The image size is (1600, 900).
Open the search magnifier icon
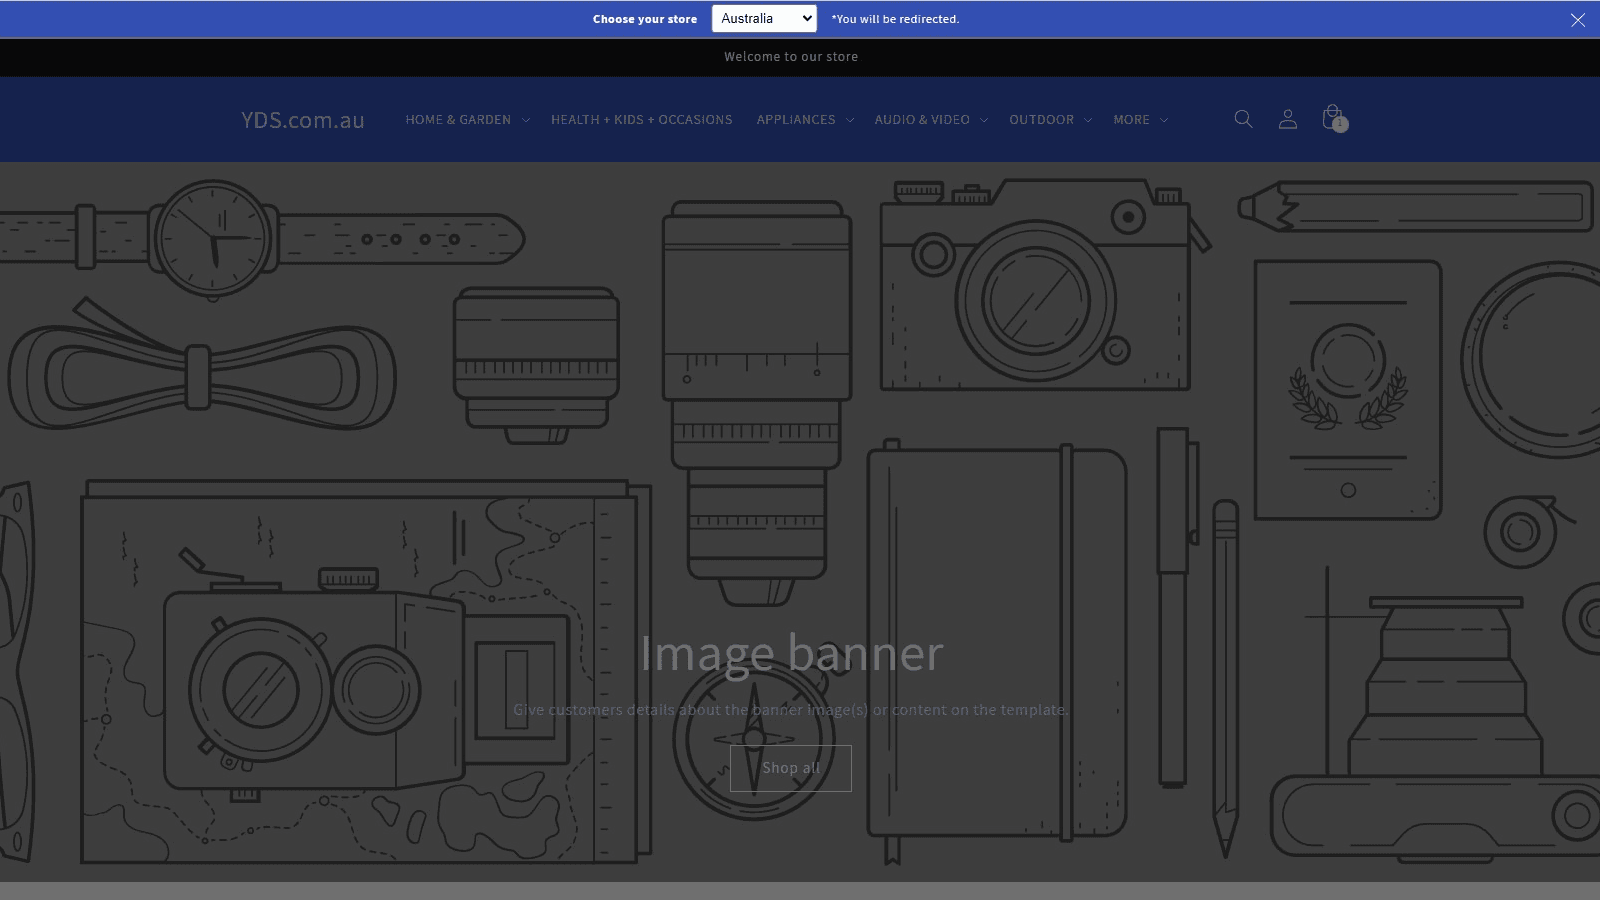pyautogui.click(x=1243, y=119)
